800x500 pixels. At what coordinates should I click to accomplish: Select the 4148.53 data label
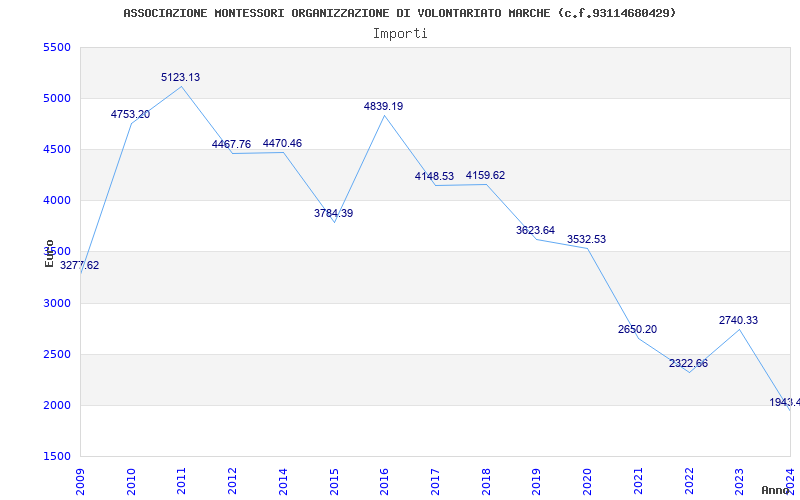(x=434, y=177)
